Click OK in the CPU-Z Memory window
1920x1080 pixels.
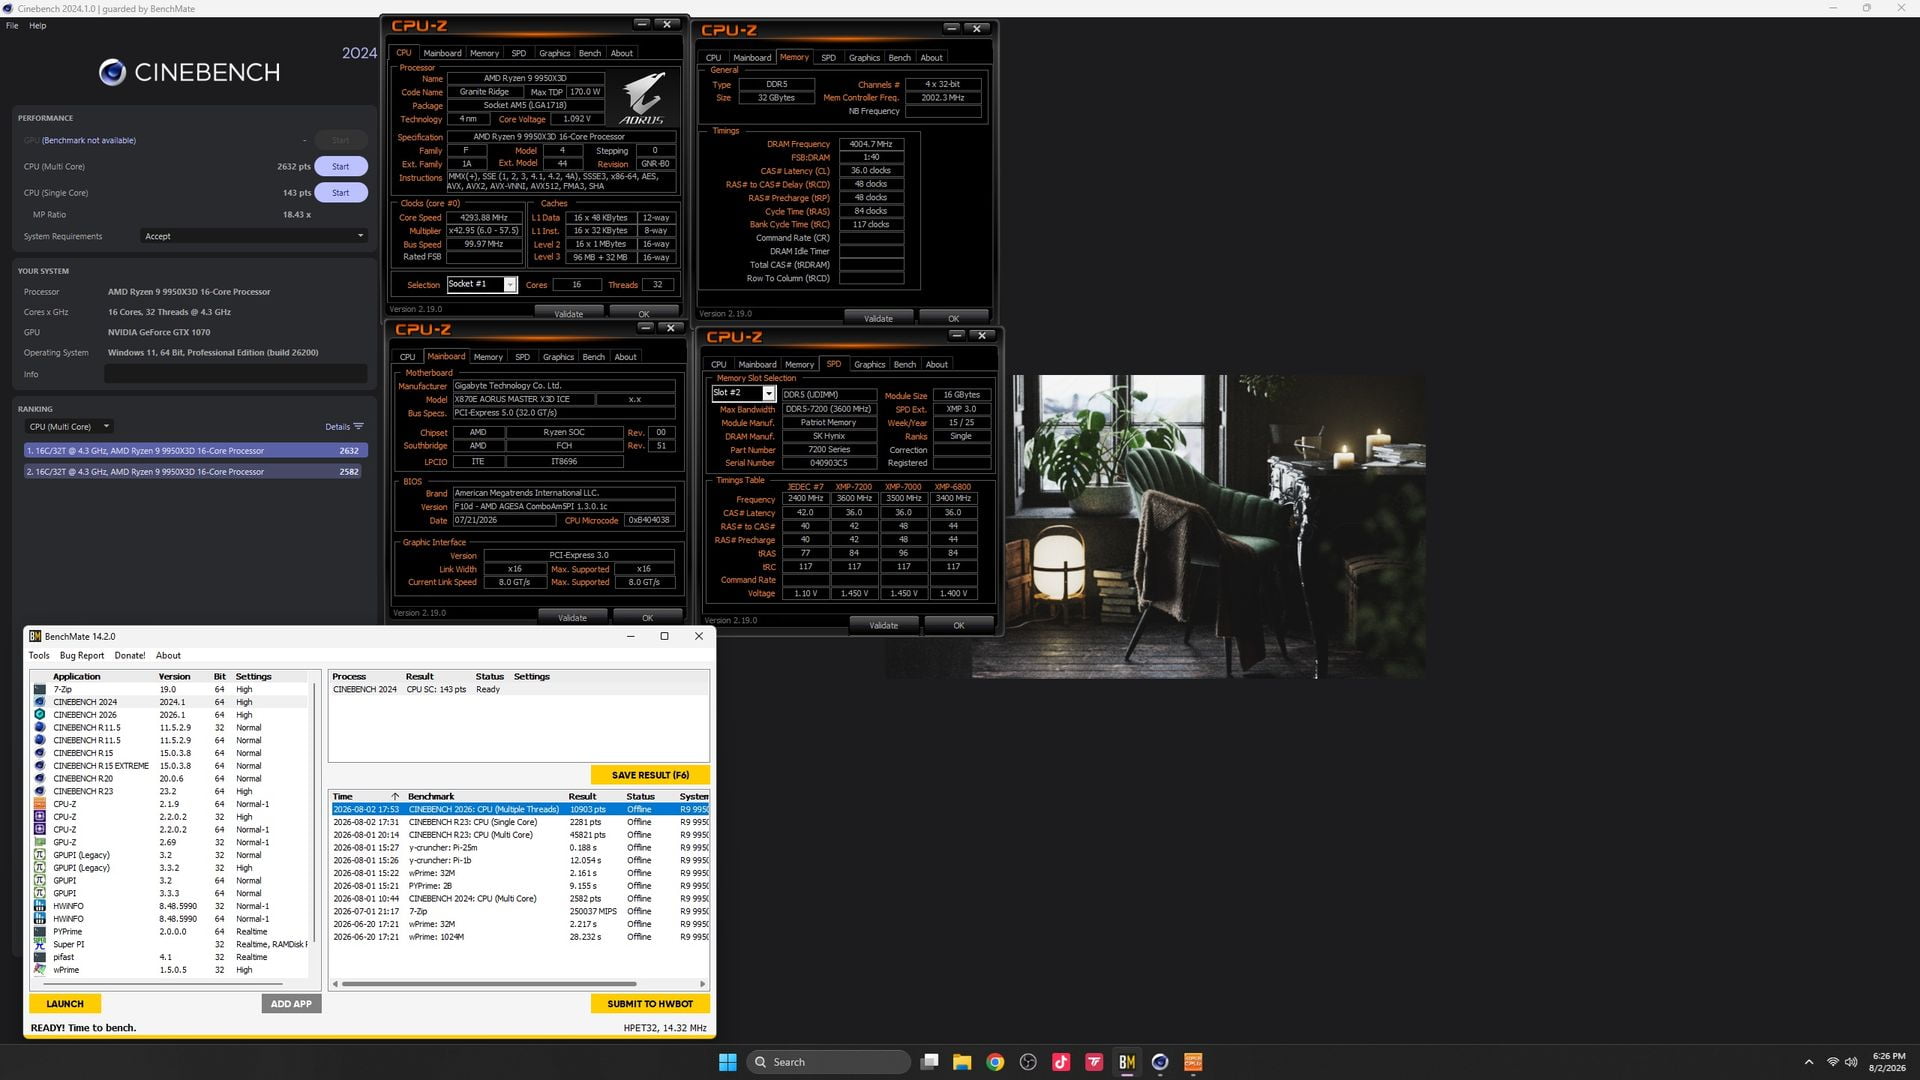click(953, 318)
